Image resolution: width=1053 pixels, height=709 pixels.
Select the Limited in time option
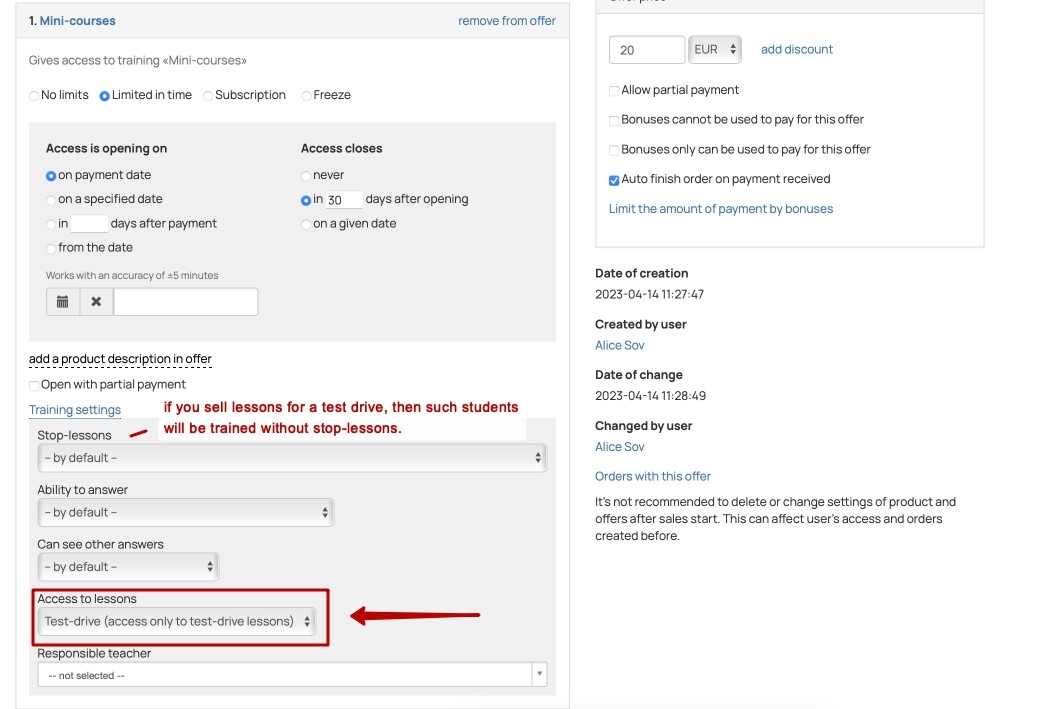click(104, 96)
